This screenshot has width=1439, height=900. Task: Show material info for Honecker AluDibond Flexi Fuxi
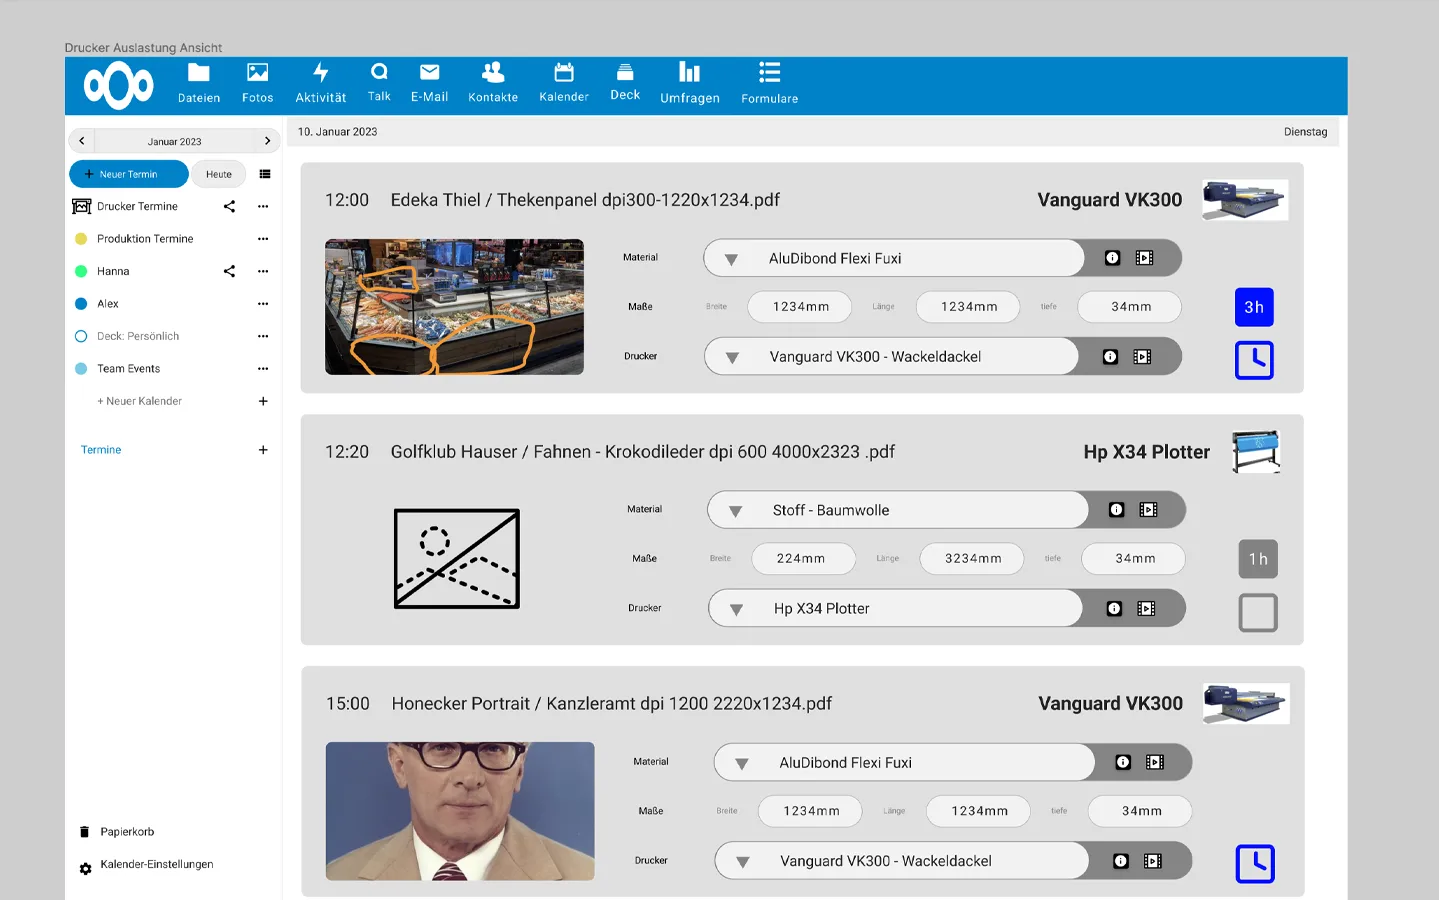pos(1123,762)
